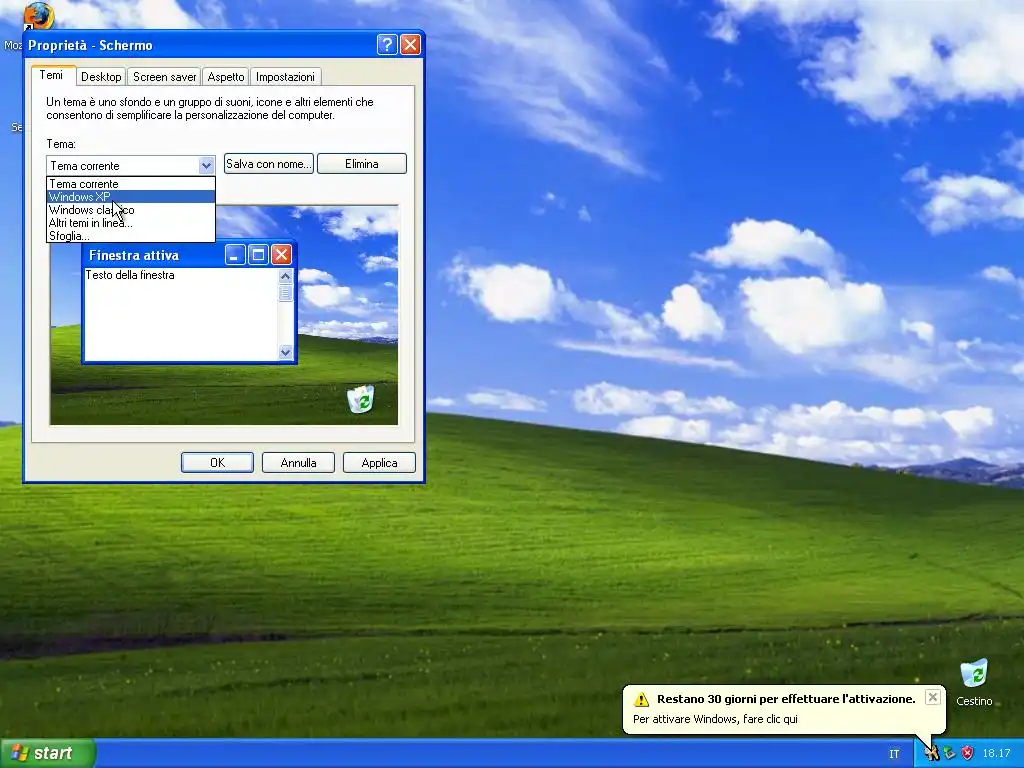Select 'Tema corrente' from the list
1024x768 pixels.
(x=131, y=184)
